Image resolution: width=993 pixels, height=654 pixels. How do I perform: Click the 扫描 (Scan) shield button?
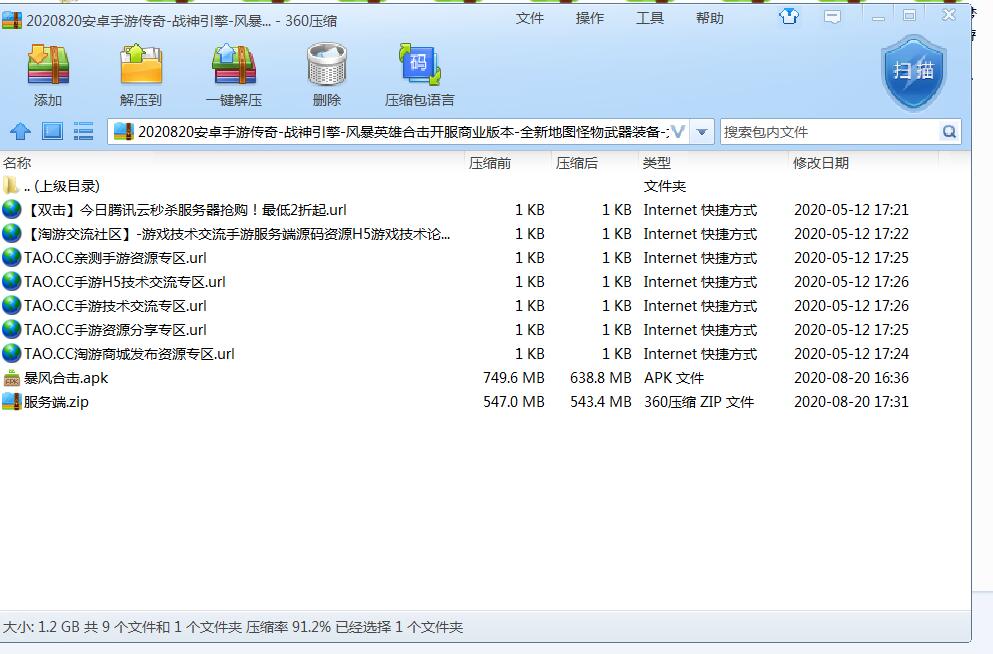913,72
